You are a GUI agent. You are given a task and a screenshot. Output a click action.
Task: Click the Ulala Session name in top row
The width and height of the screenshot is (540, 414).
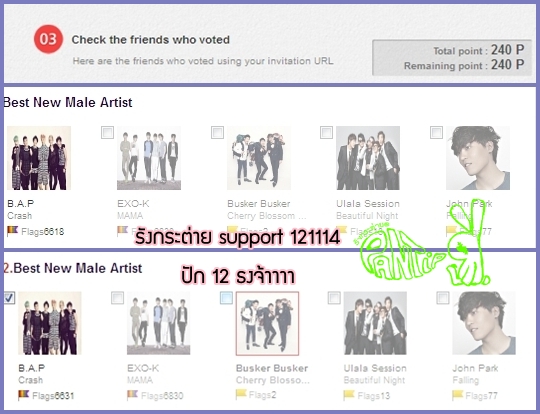[368, 204]
